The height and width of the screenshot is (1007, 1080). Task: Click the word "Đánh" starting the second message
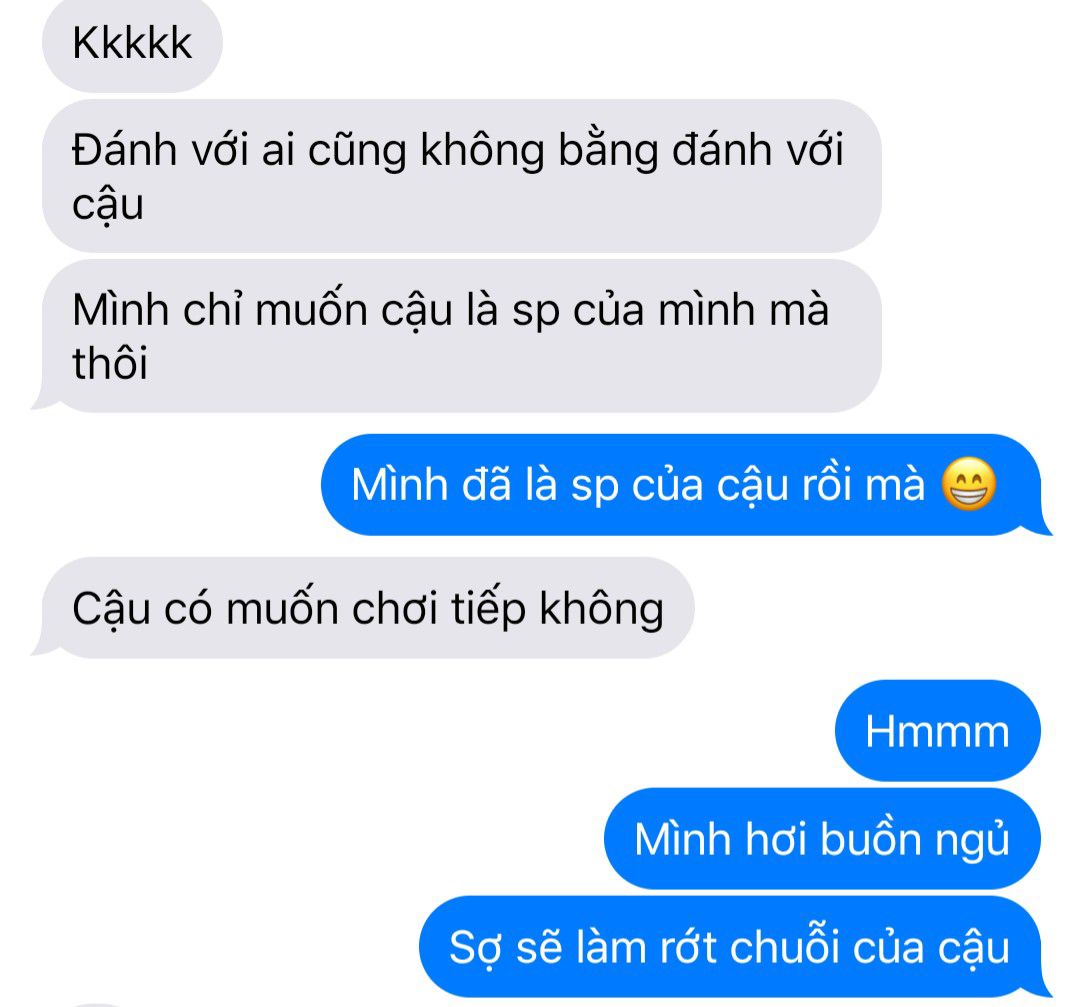124,149
